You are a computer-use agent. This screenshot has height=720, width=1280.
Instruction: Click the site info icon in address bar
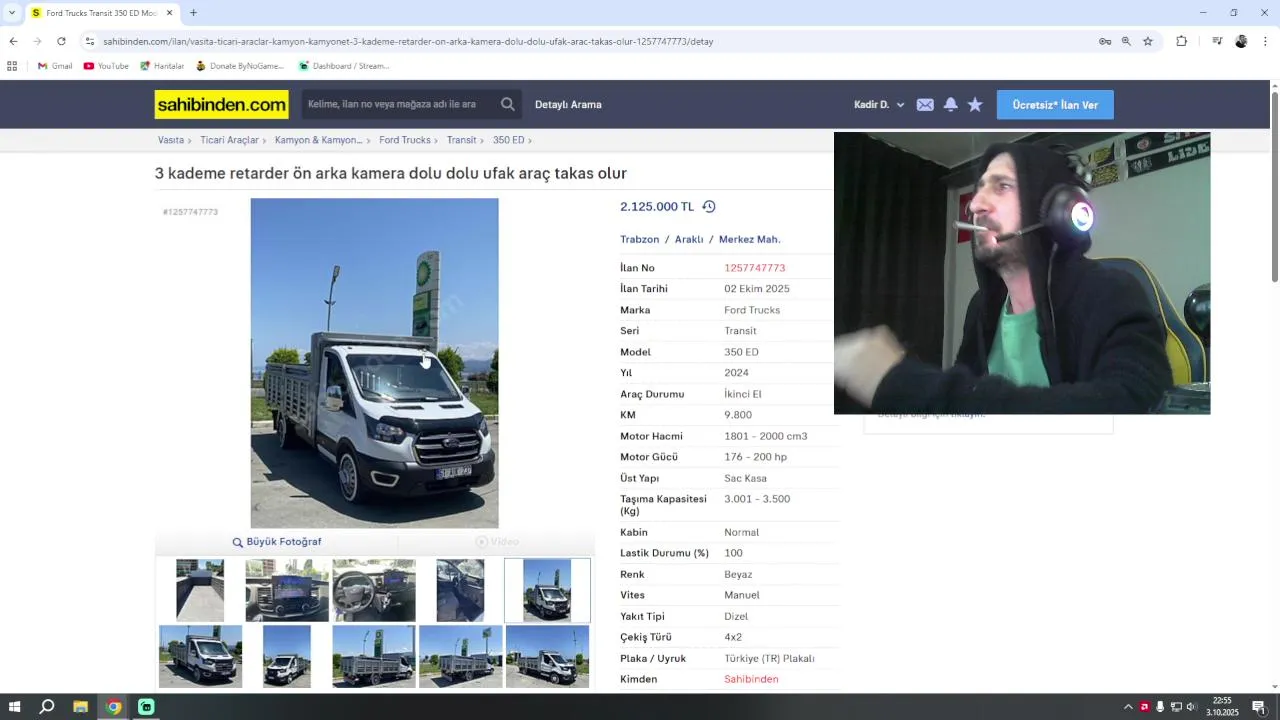click(x=90, y=41)
